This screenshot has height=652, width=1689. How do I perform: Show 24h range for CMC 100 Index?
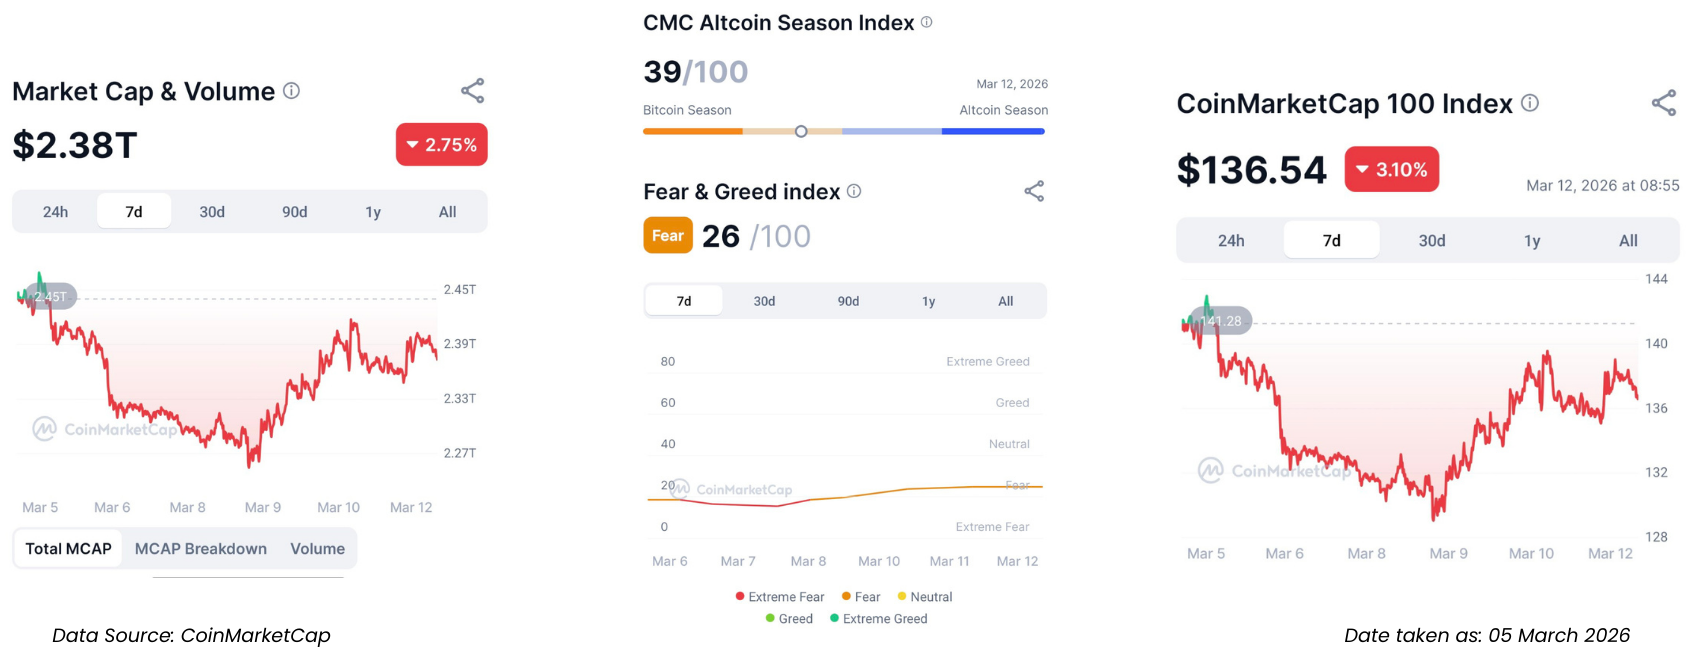(x=1231, y=241)
